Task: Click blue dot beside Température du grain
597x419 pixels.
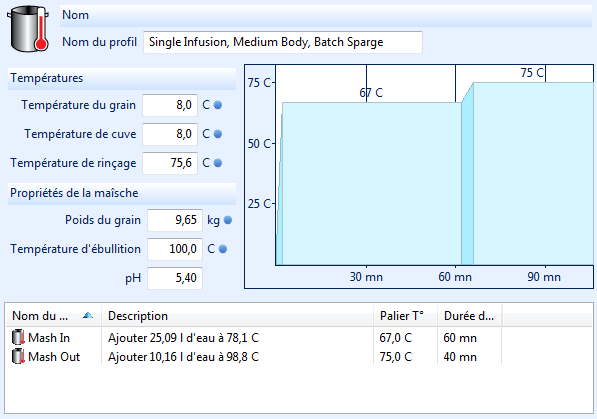Action: (218, 105)
